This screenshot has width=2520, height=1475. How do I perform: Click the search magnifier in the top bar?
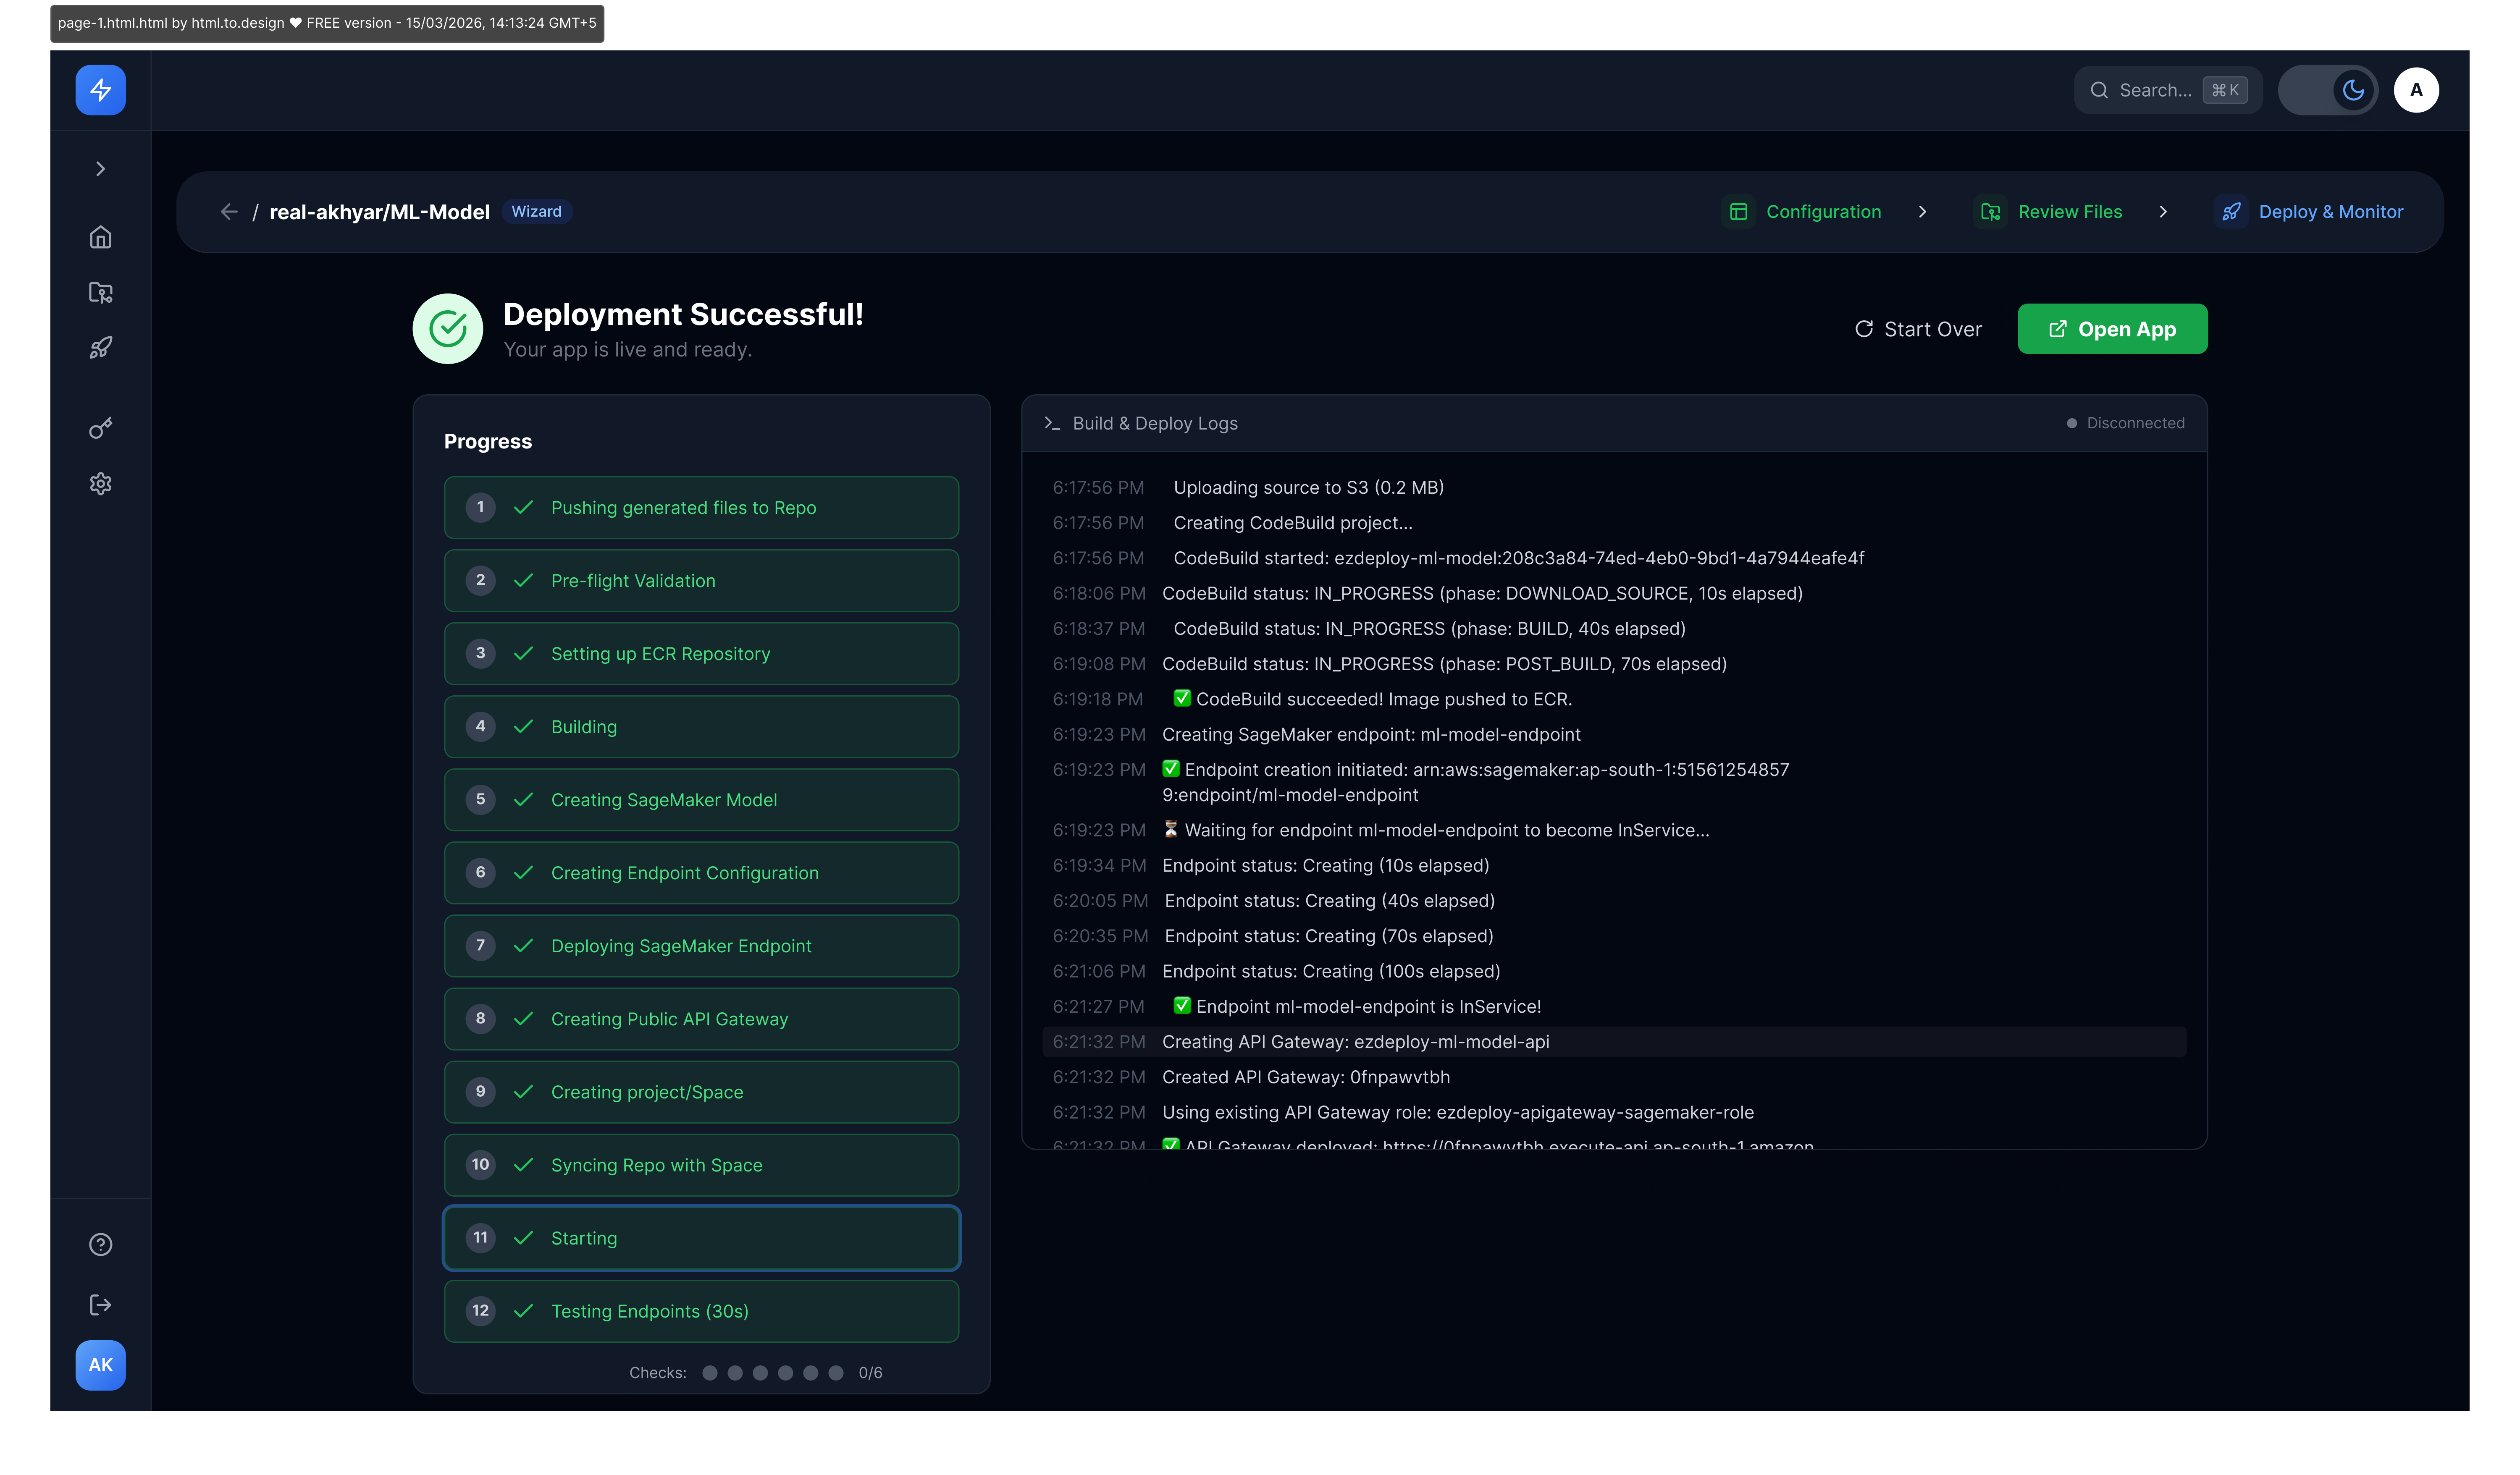coord(2101,90)
